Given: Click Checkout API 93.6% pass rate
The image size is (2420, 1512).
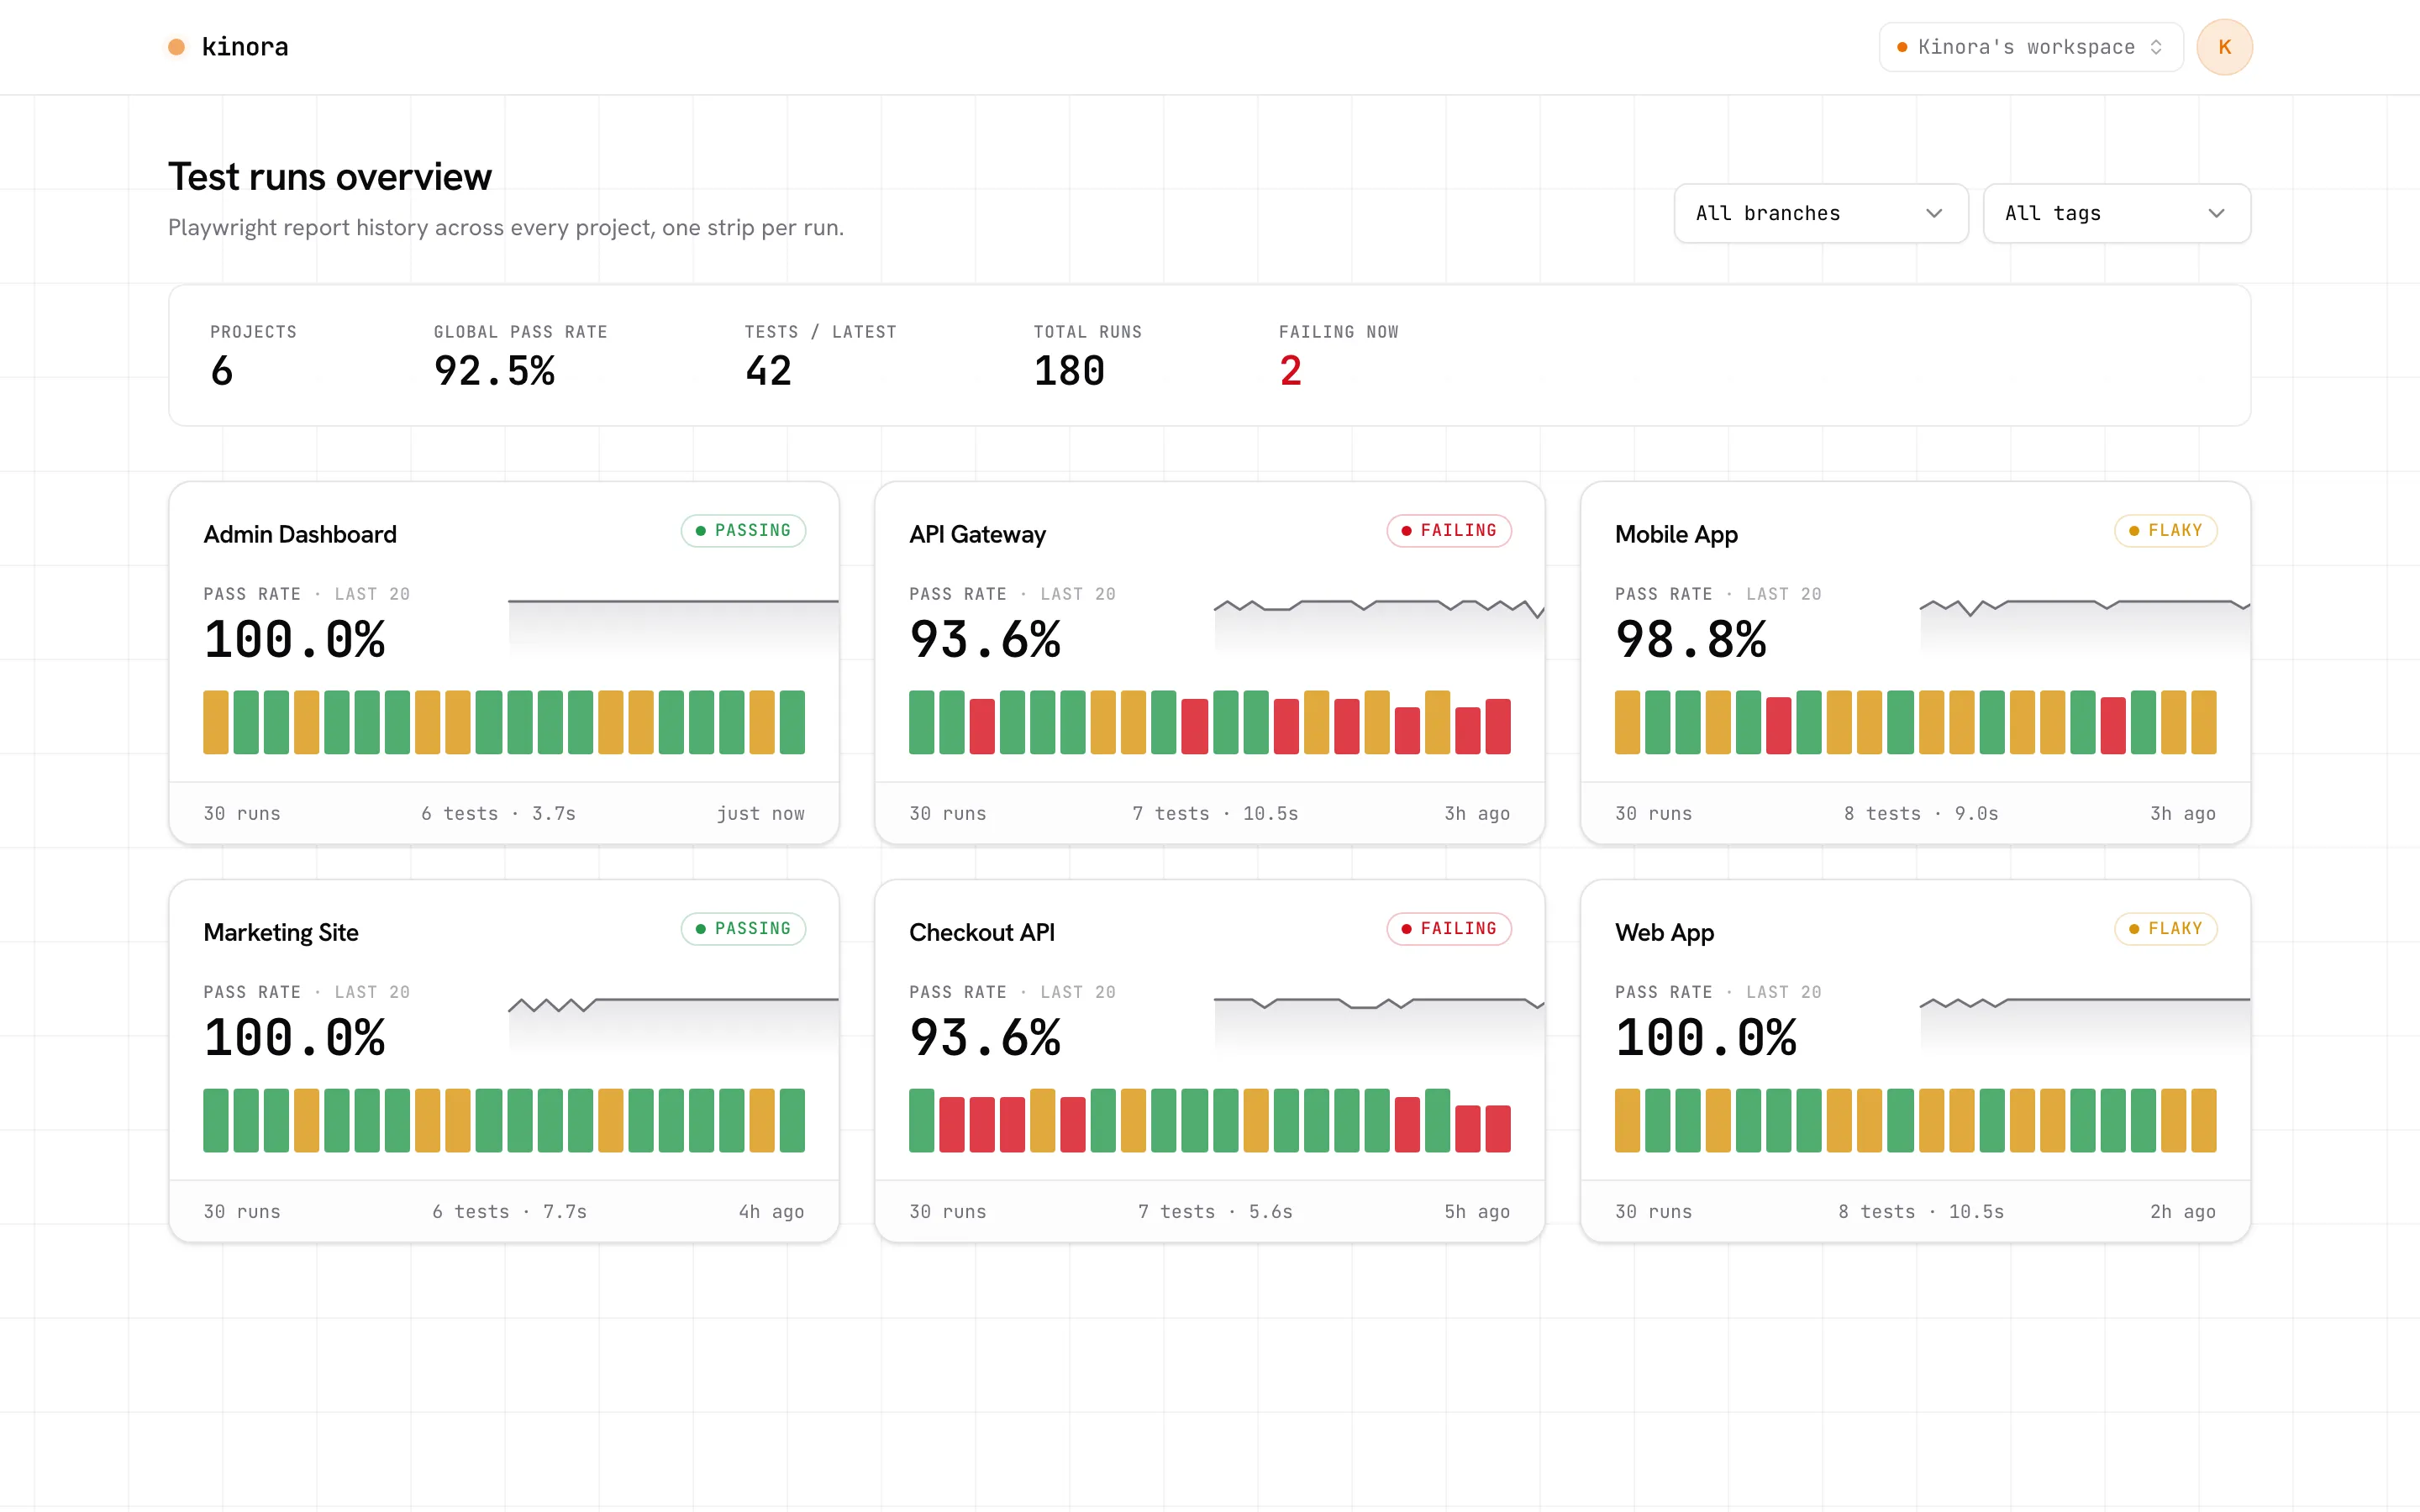Looking at the screenshot, I should 985,1038.
